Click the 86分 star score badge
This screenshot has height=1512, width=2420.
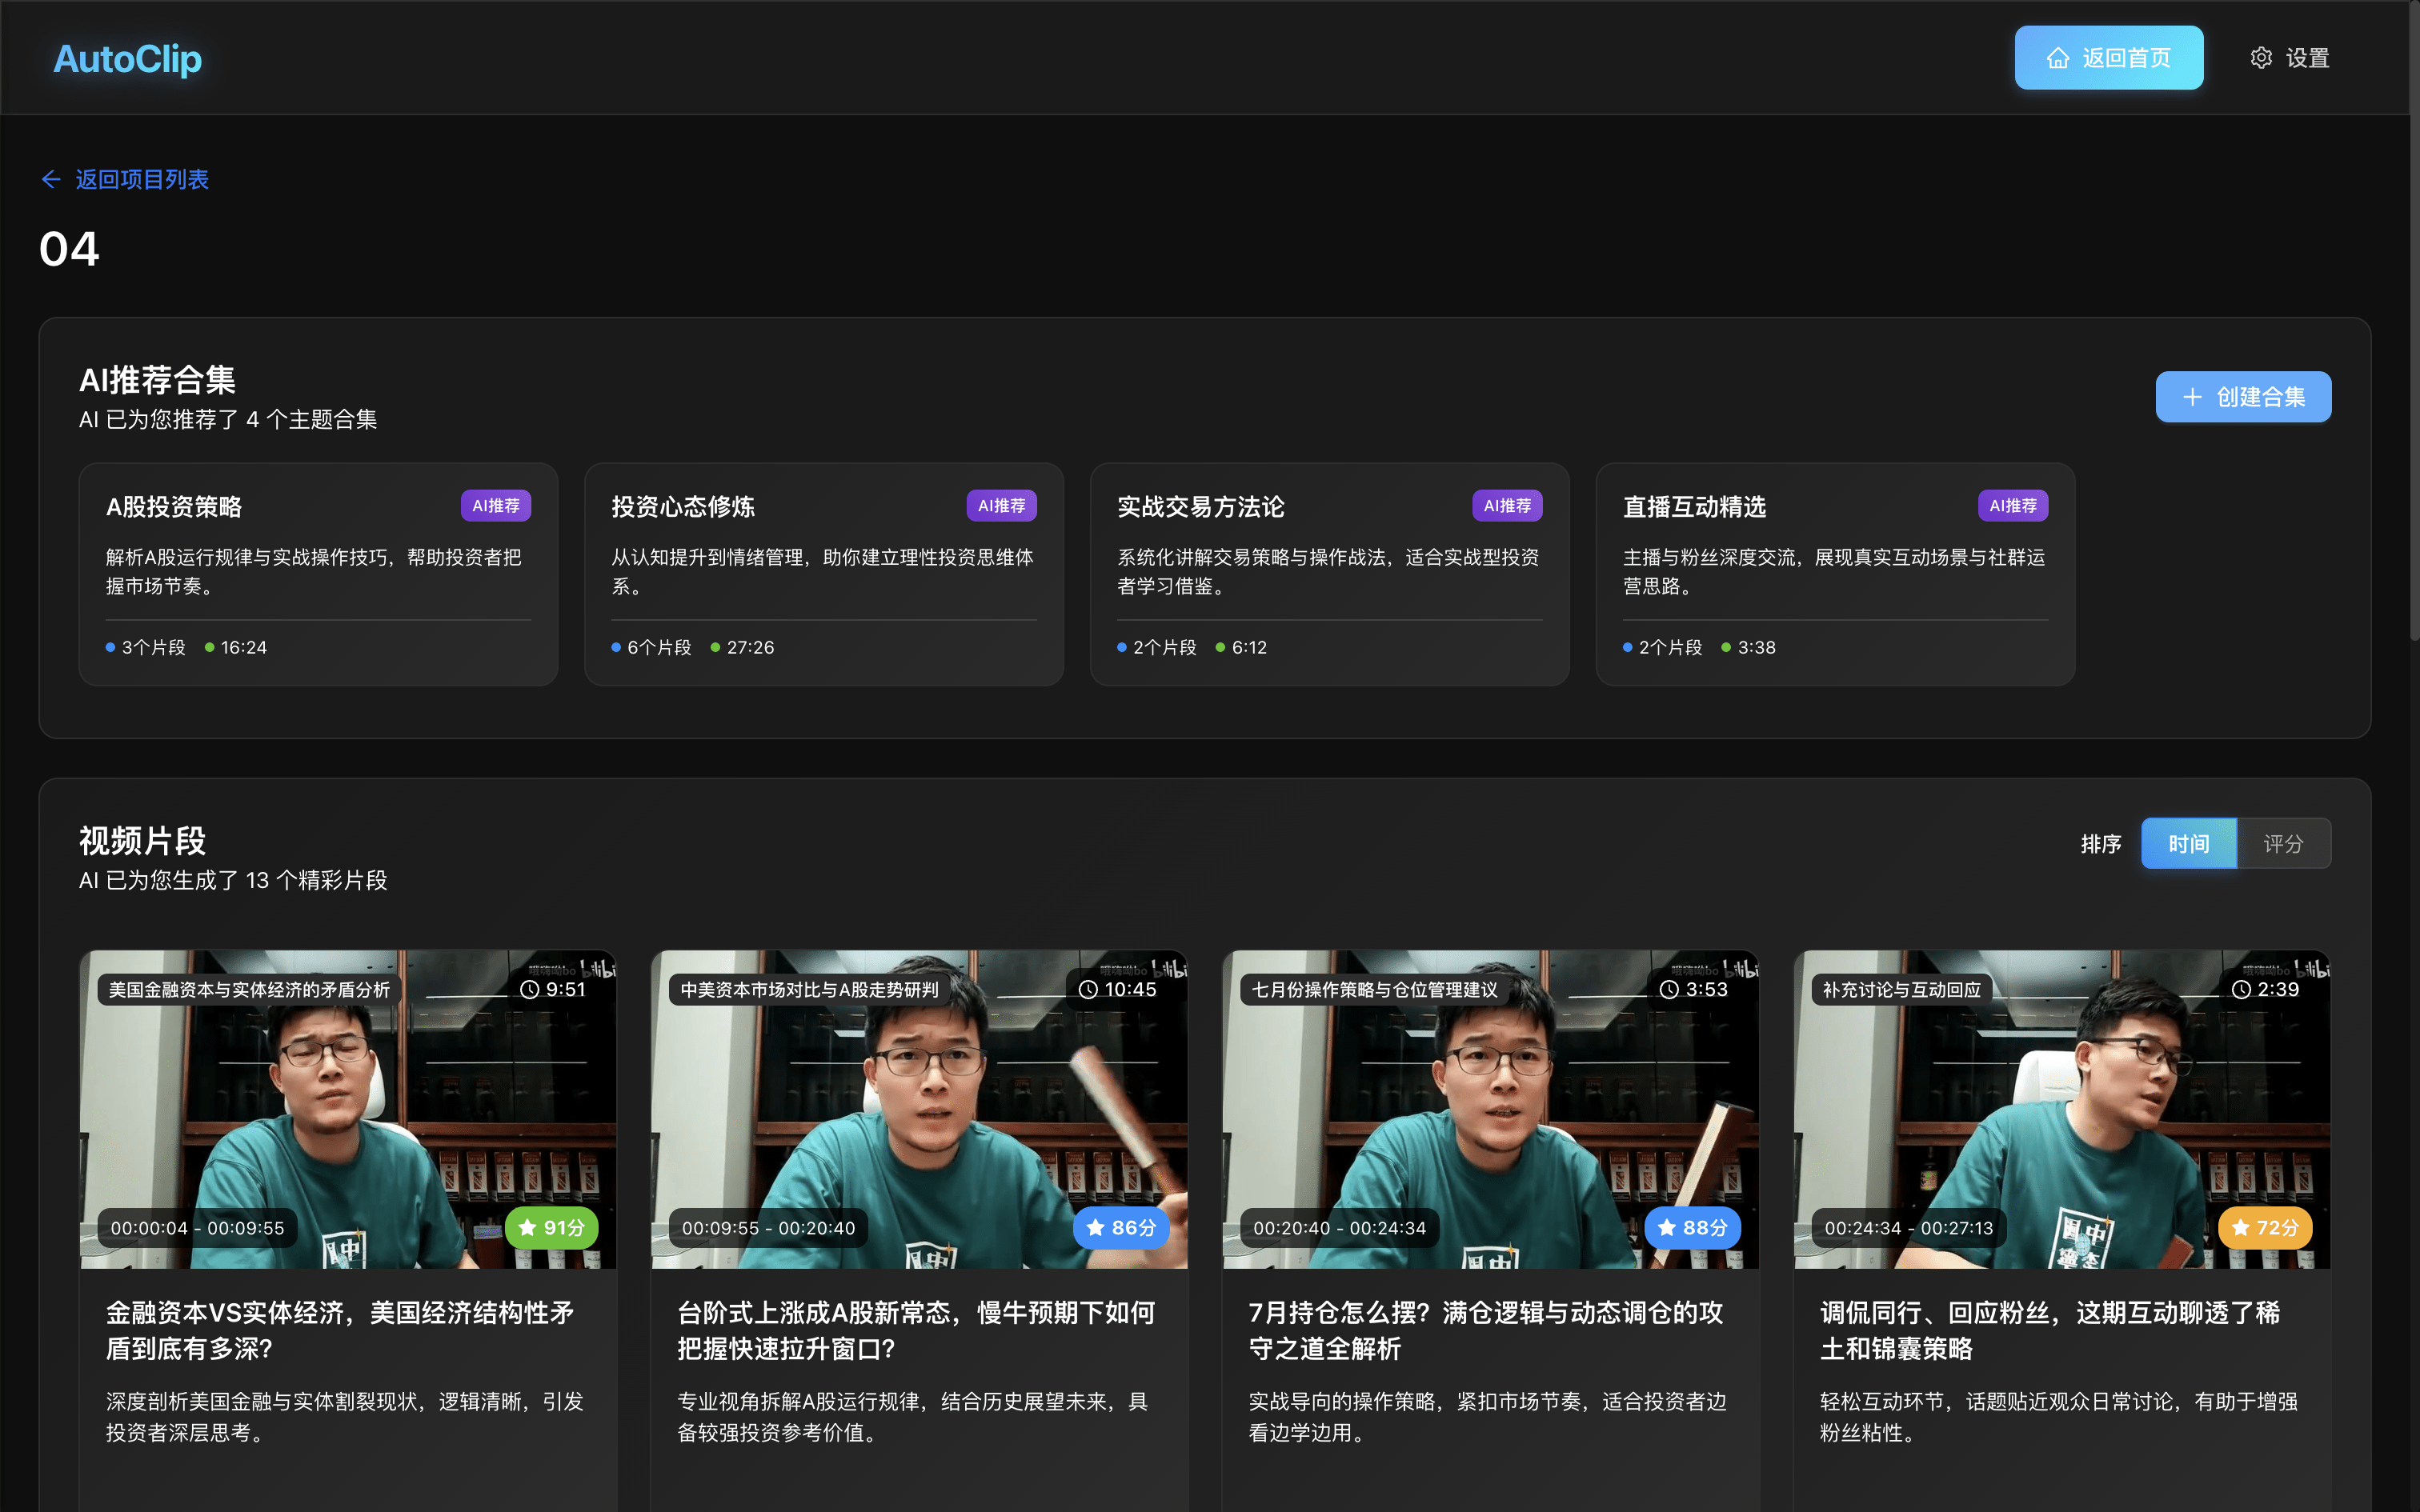coord(1120,1227)
